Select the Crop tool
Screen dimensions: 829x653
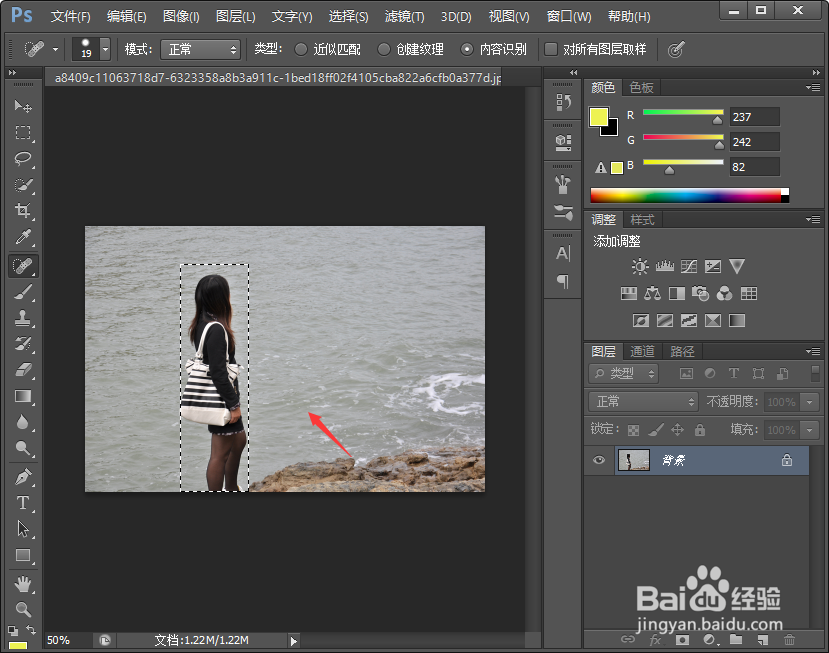(23, 211)
